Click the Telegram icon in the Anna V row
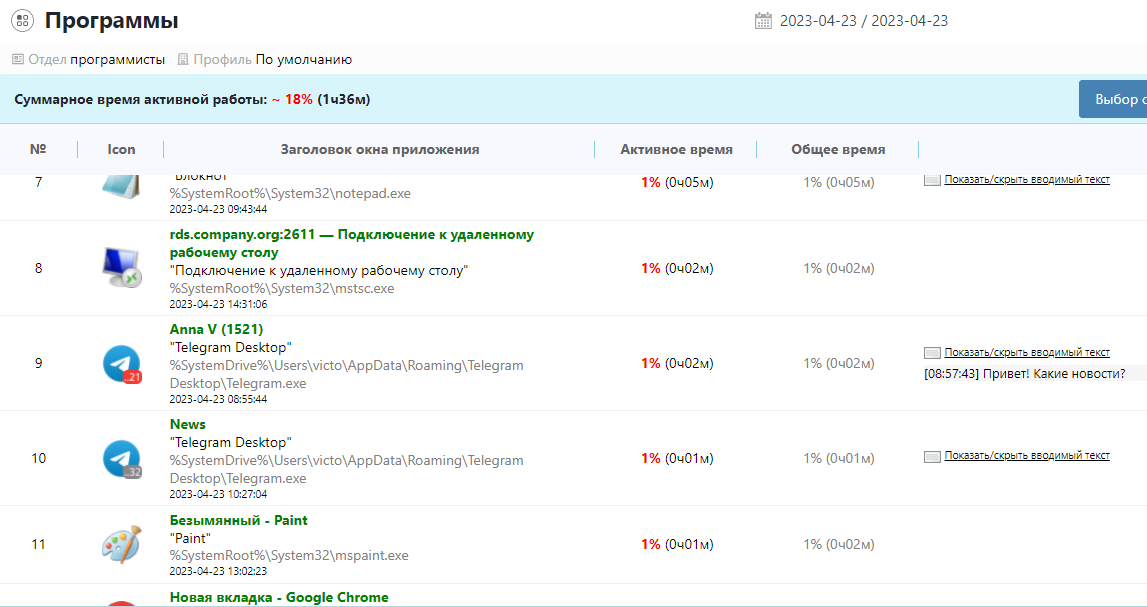Viewport: 1147px width, 607px height. click(122, 363)
